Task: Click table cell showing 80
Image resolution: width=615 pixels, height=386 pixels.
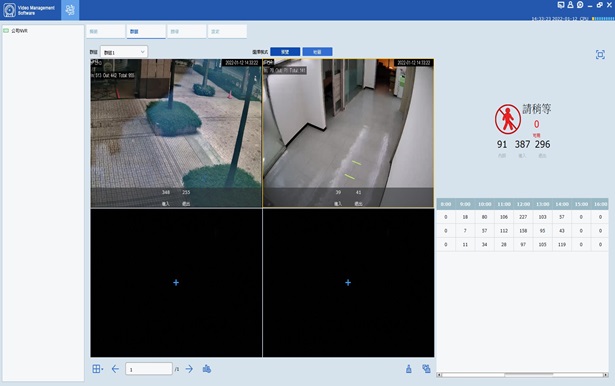Action: click(484, 217)
